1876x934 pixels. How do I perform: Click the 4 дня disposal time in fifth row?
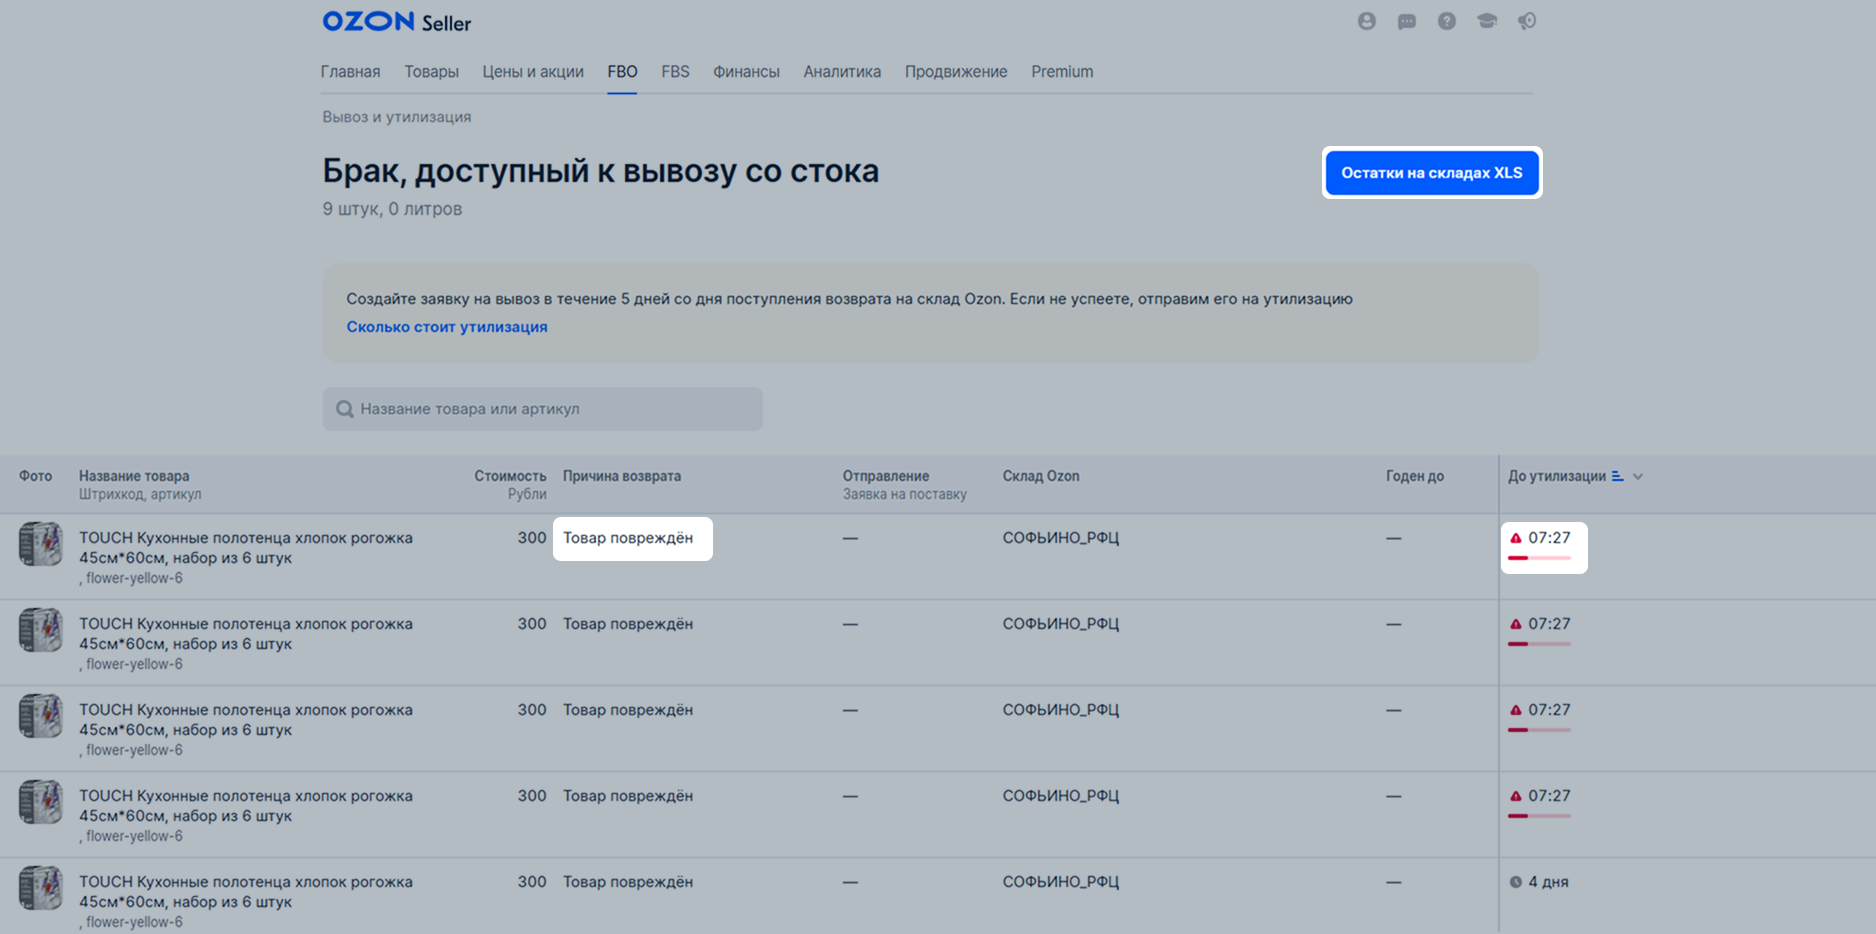1548,882
